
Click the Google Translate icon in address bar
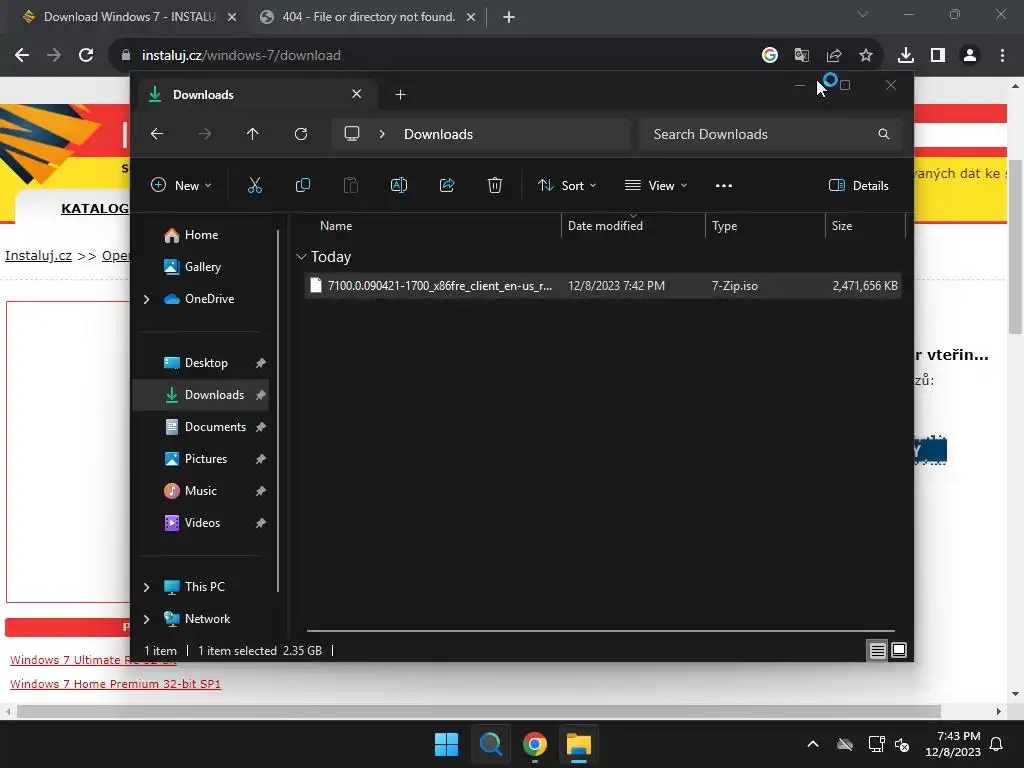tap(802, 55)
